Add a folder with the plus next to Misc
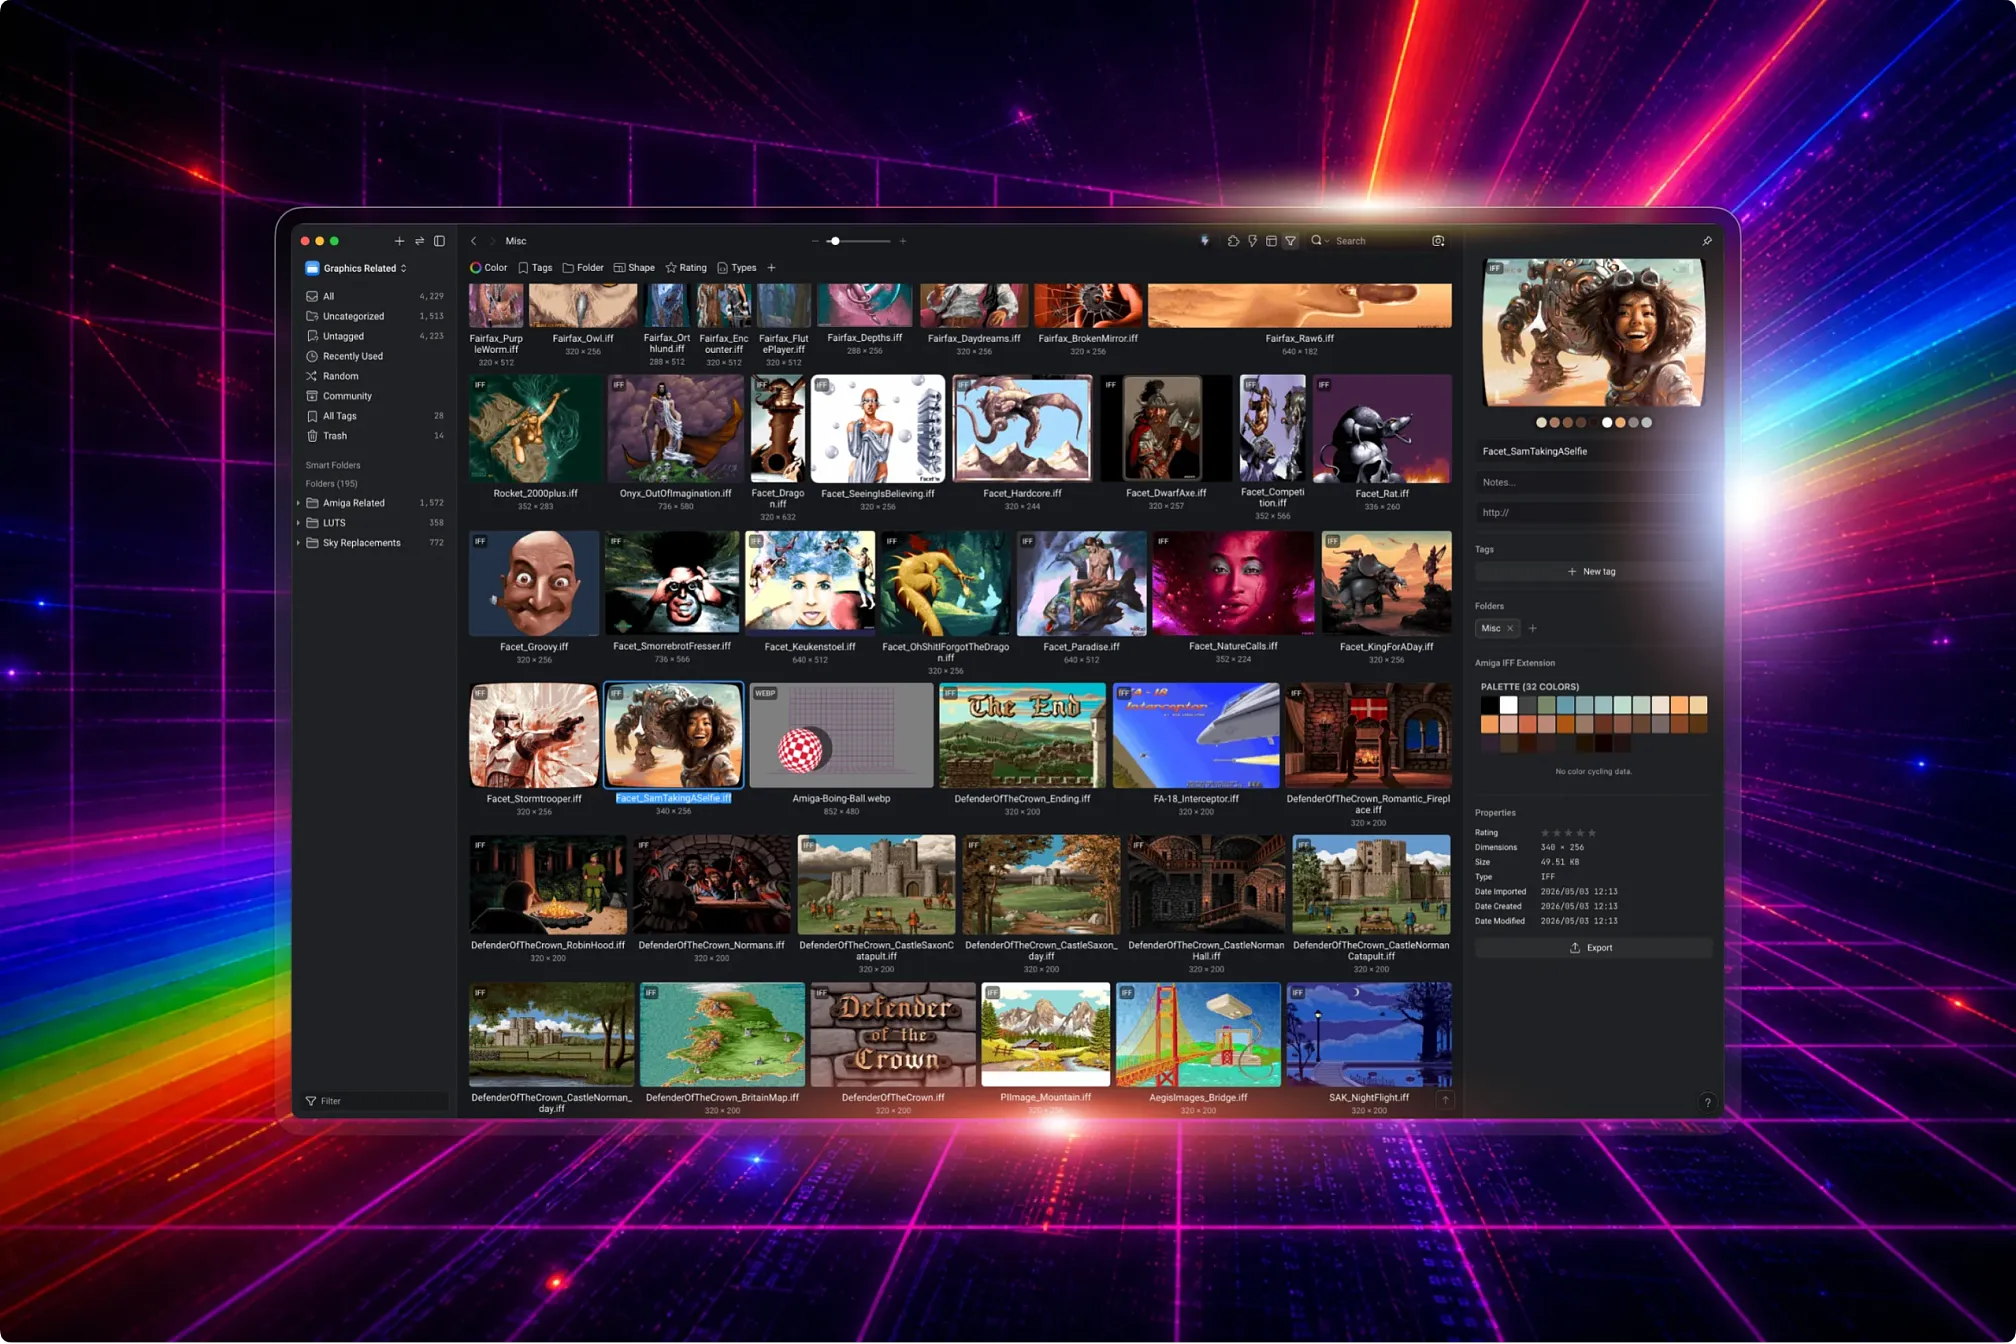The image size is (2016, 1344). [x=1533, y=629]
